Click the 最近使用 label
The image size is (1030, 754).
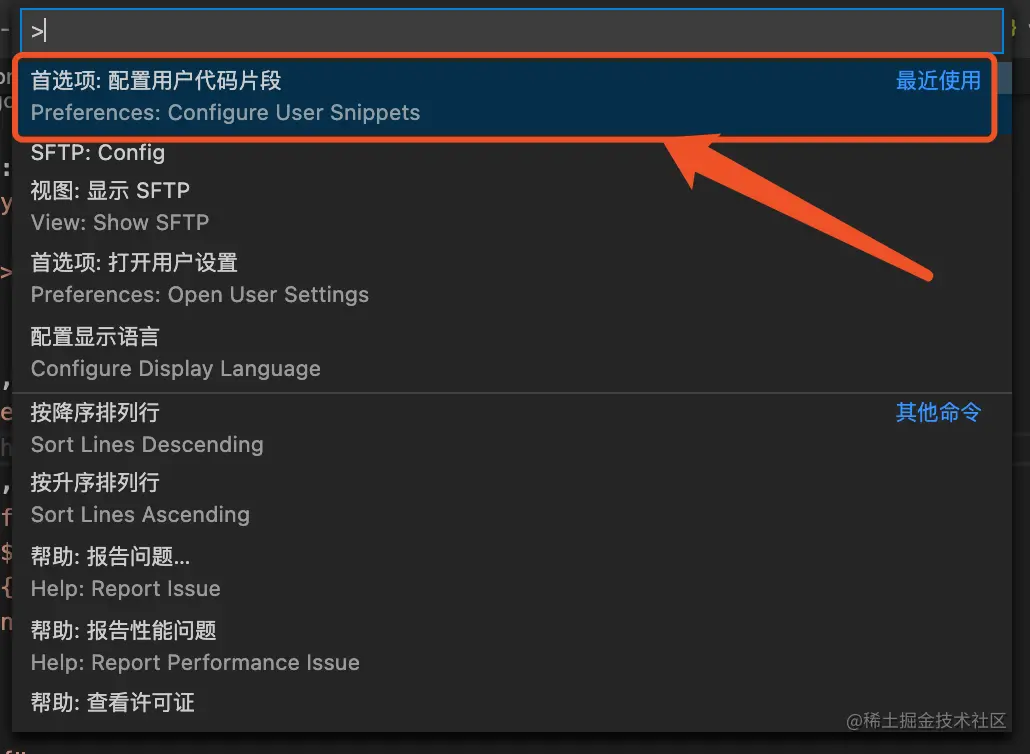tap(938, 80)
